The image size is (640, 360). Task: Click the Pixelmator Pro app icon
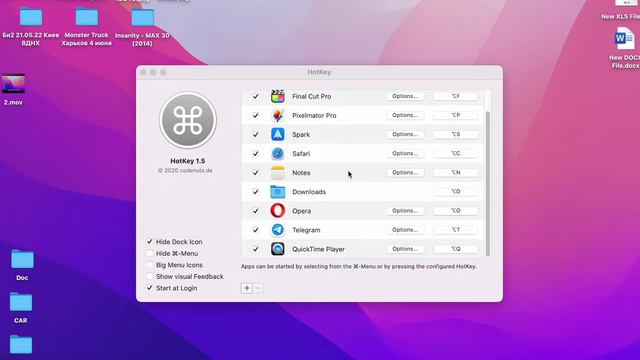pyautogui.click(x=278, y=116)
